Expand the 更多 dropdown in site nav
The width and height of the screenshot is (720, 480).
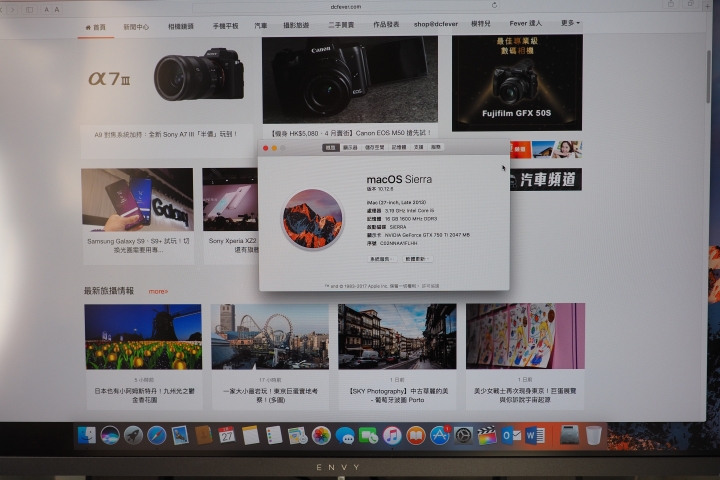tap(570, 23)
